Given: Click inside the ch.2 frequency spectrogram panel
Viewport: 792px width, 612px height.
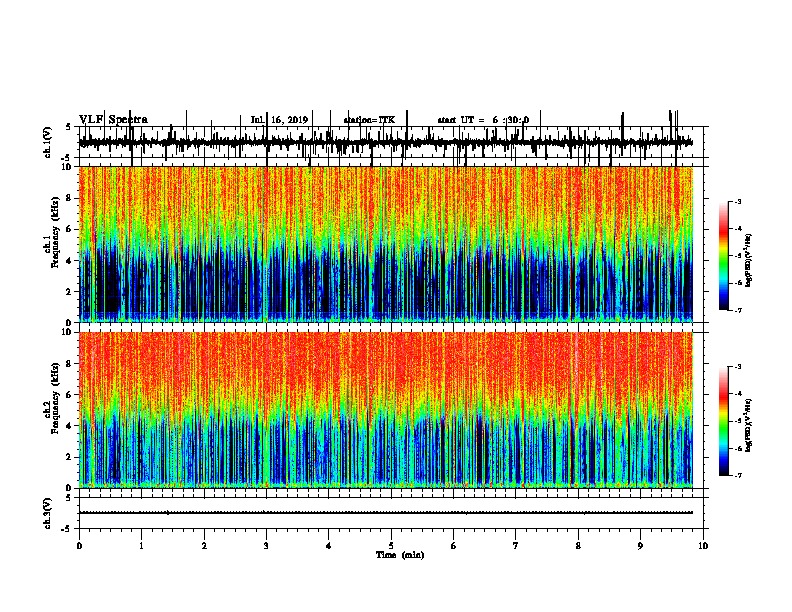Looking at the screenshot, I should coord(385,410).
